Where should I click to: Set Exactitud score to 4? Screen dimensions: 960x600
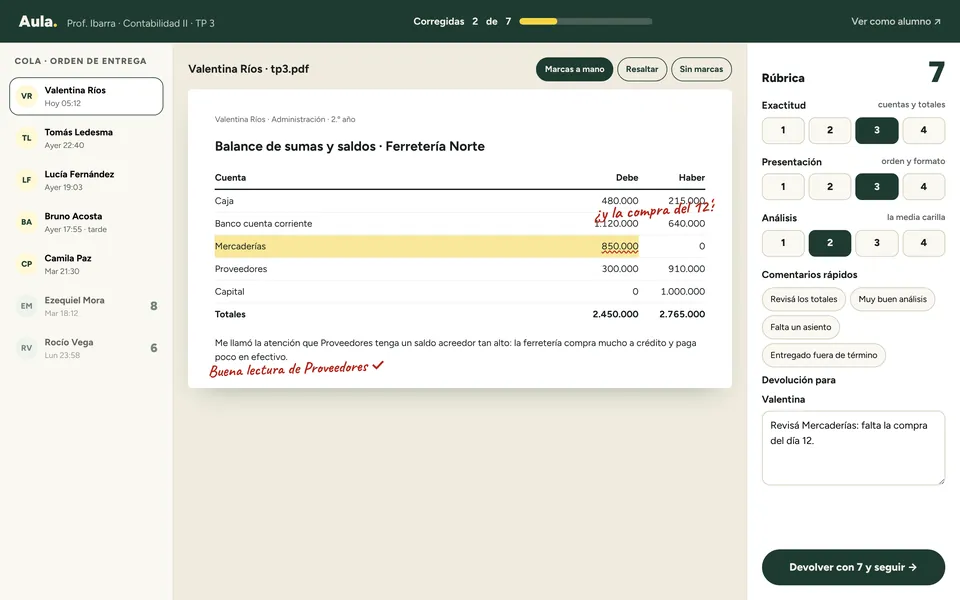pyautogui.click(x=923, y=130)
